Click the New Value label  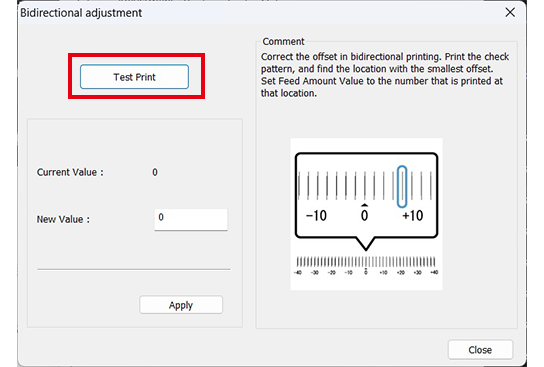[x=63, y=219]
